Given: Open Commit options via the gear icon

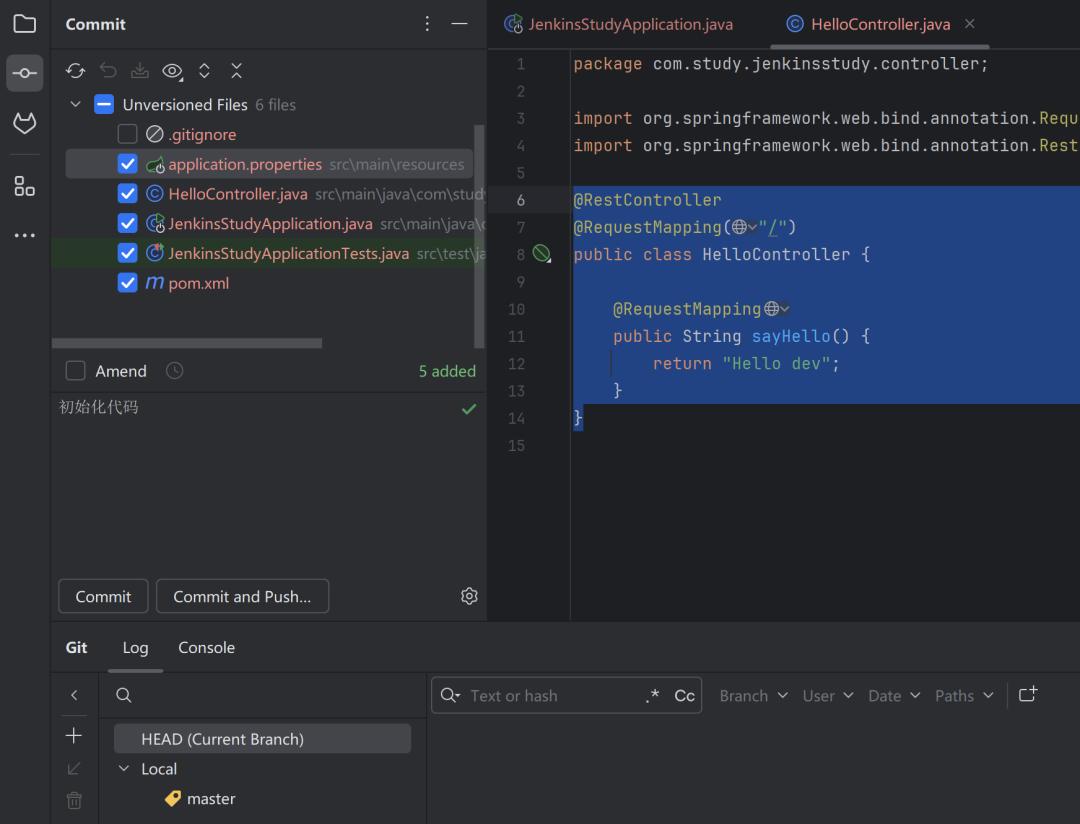Looking at the screenshot, I should point(469,595).
